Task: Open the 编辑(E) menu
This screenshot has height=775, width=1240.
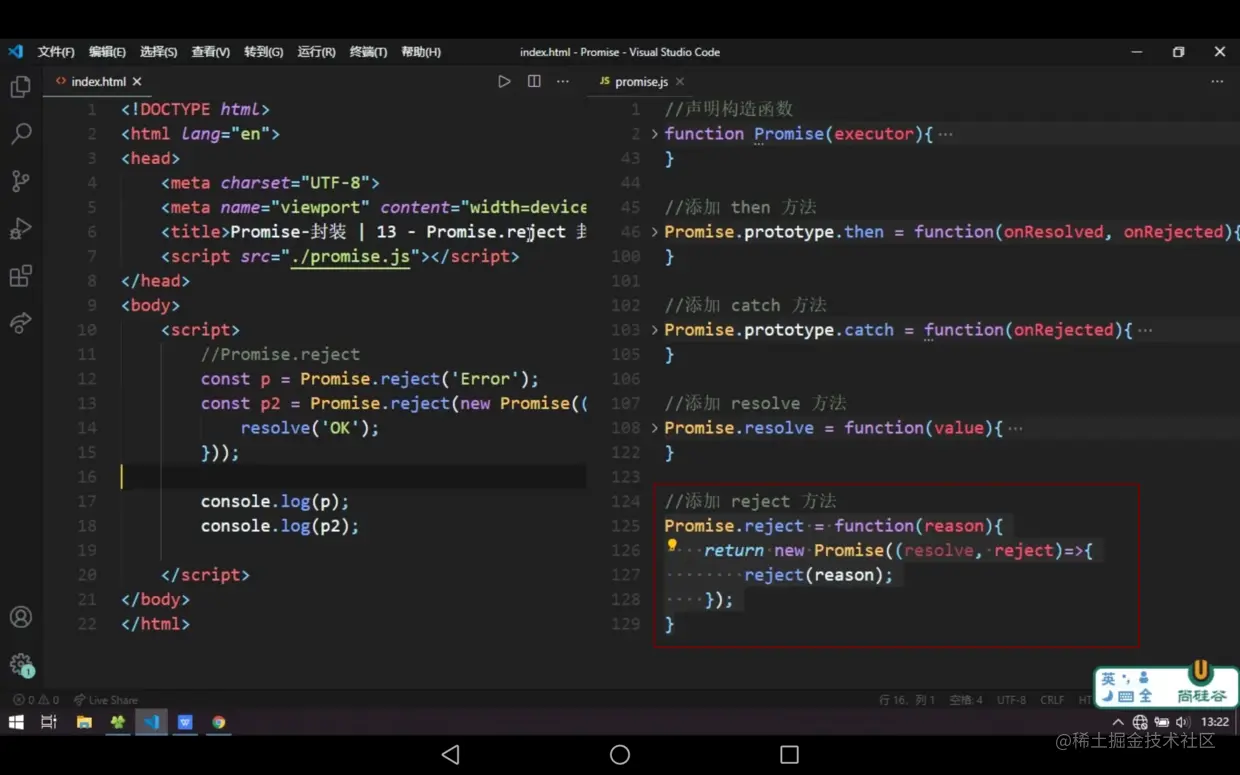Action: [x=107, y=52]
